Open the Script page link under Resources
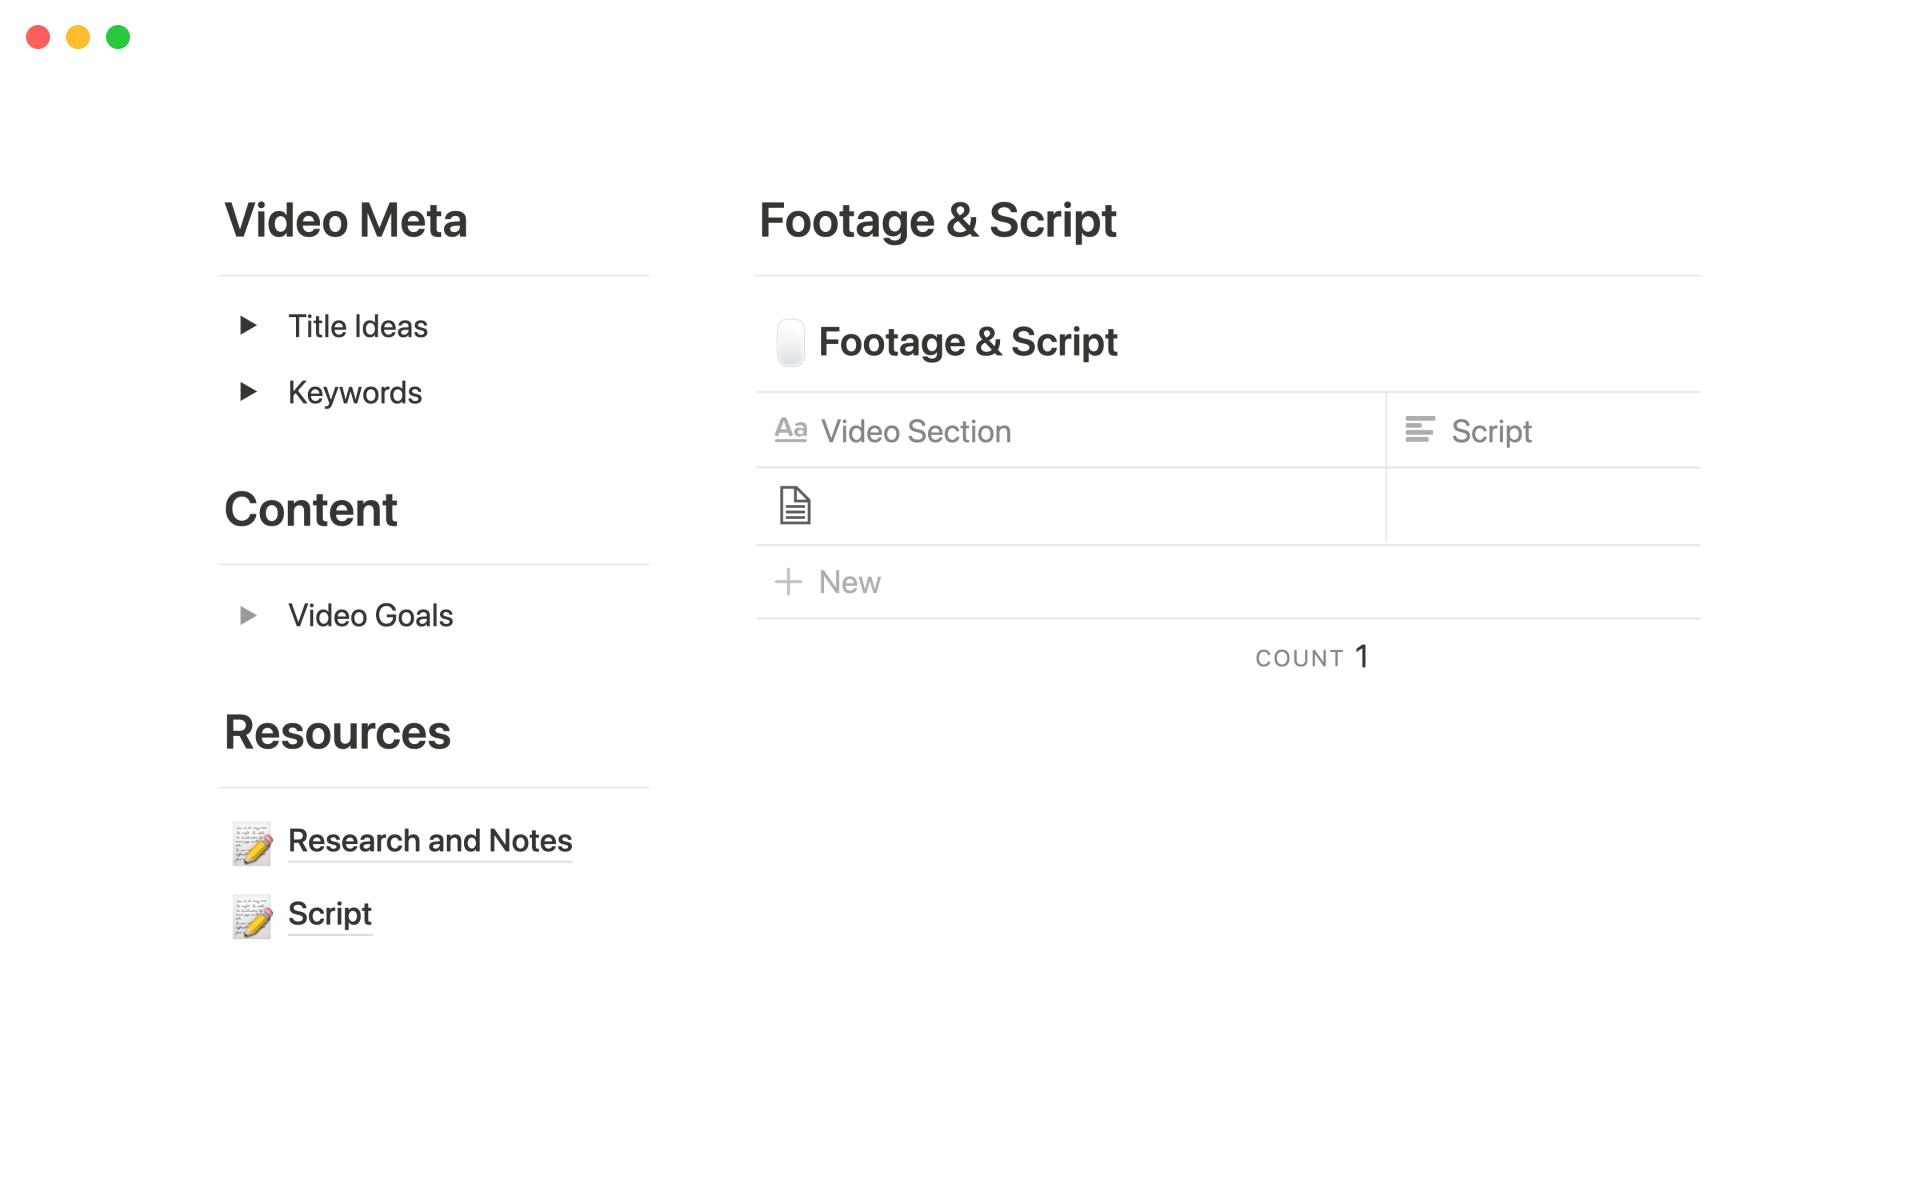Image resolution: width=1920 pixels, height=1200 pixels. point(329,914)
